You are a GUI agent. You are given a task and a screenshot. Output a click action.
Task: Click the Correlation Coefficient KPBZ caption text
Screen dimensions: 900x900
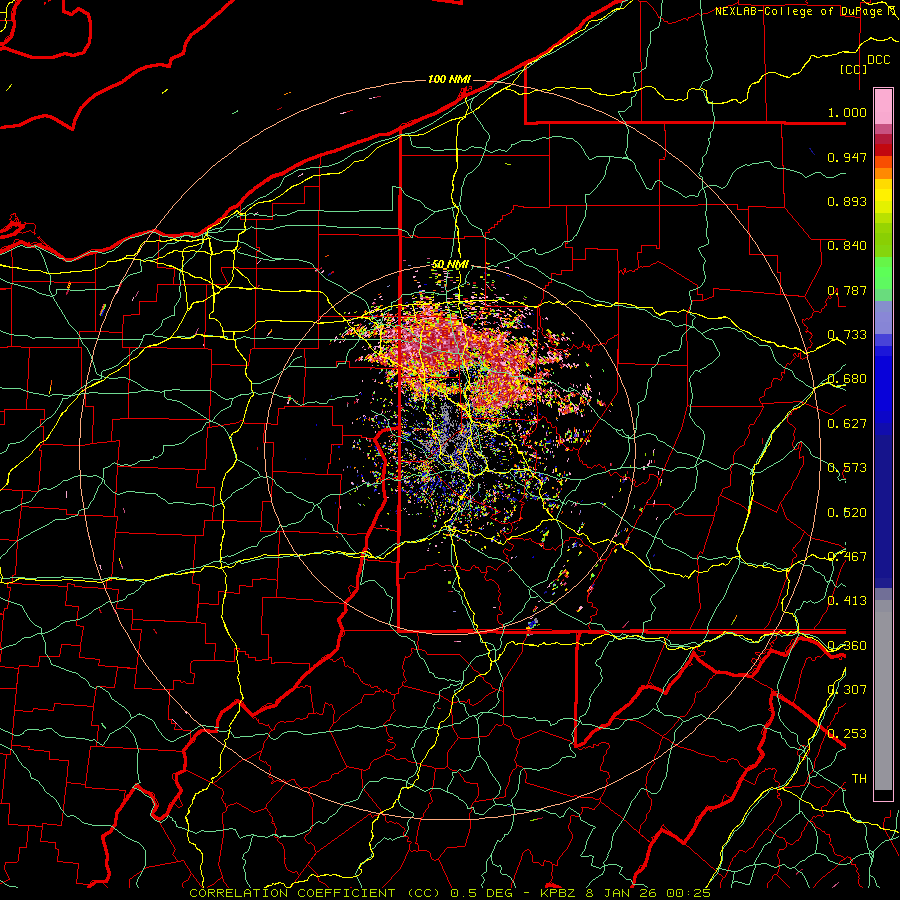[x=450, y=893]
